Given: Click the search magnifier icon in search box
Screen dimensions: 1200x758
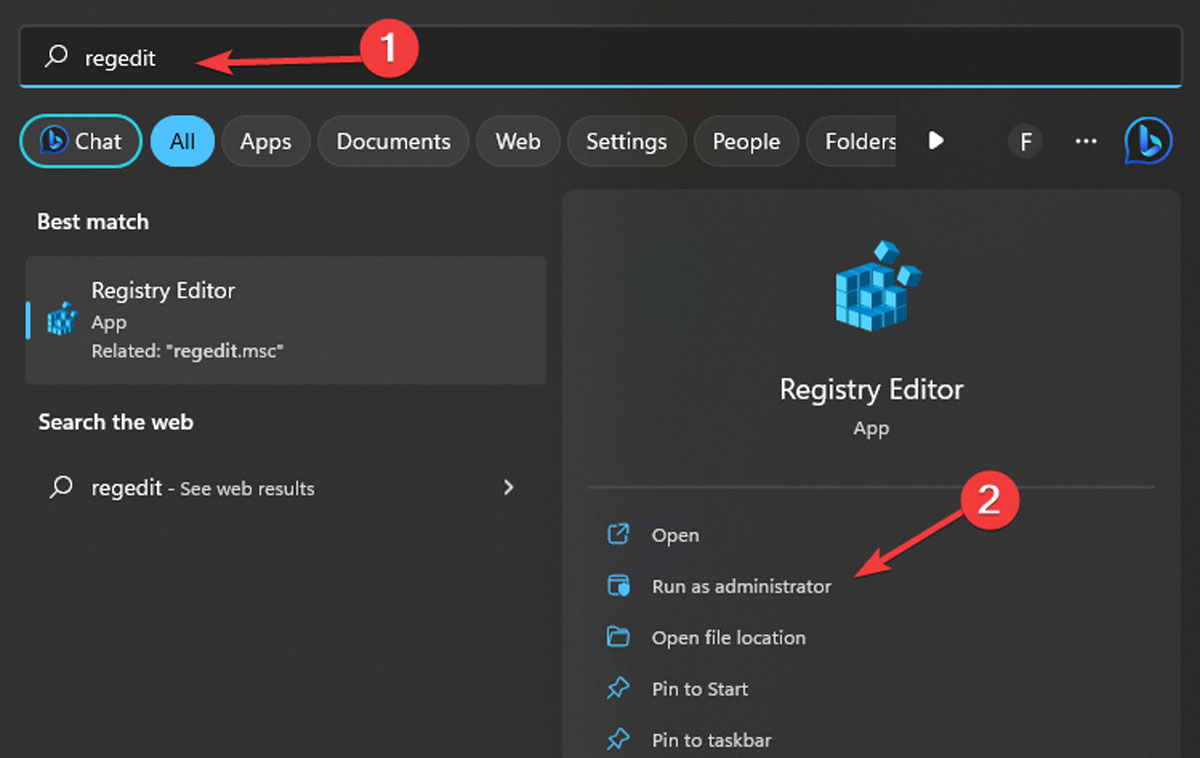Looking at the screenshot, I should [56, 57].
